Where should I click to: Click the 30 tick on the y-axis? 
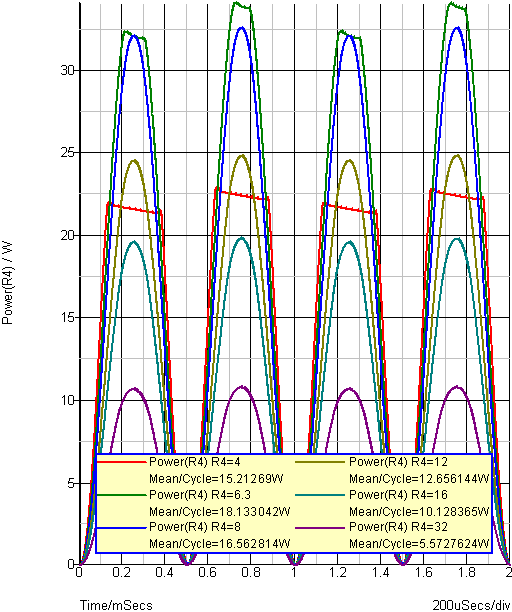(x=67, y=71)
